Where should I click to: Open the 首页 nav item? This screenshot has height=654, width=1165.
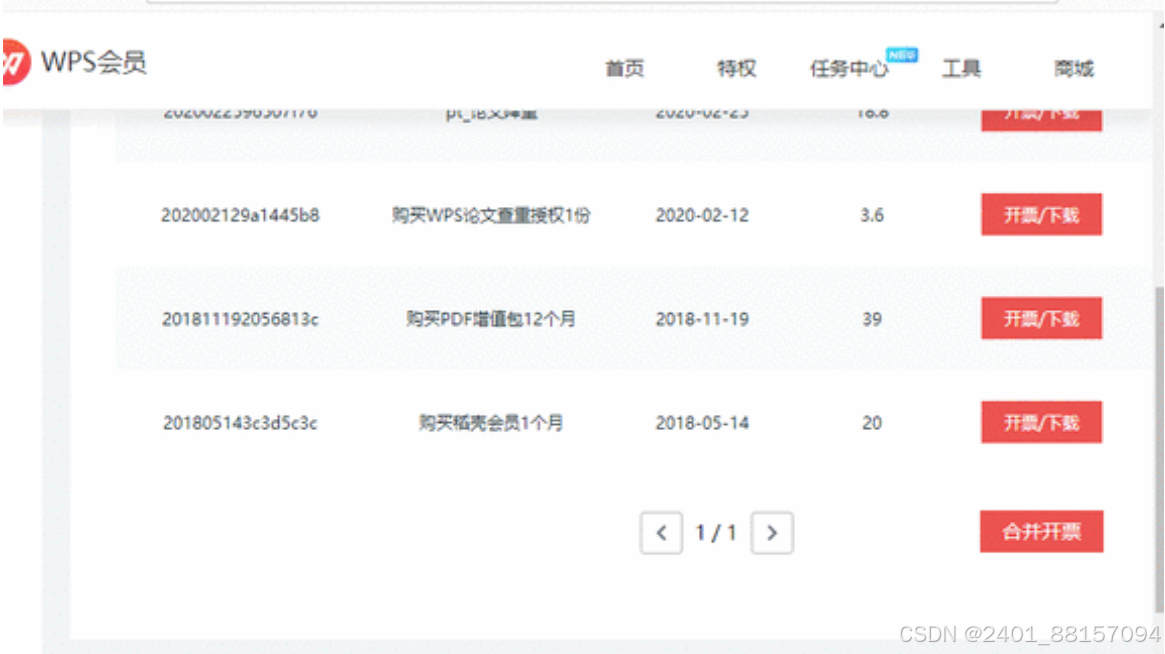click(624, 68)
